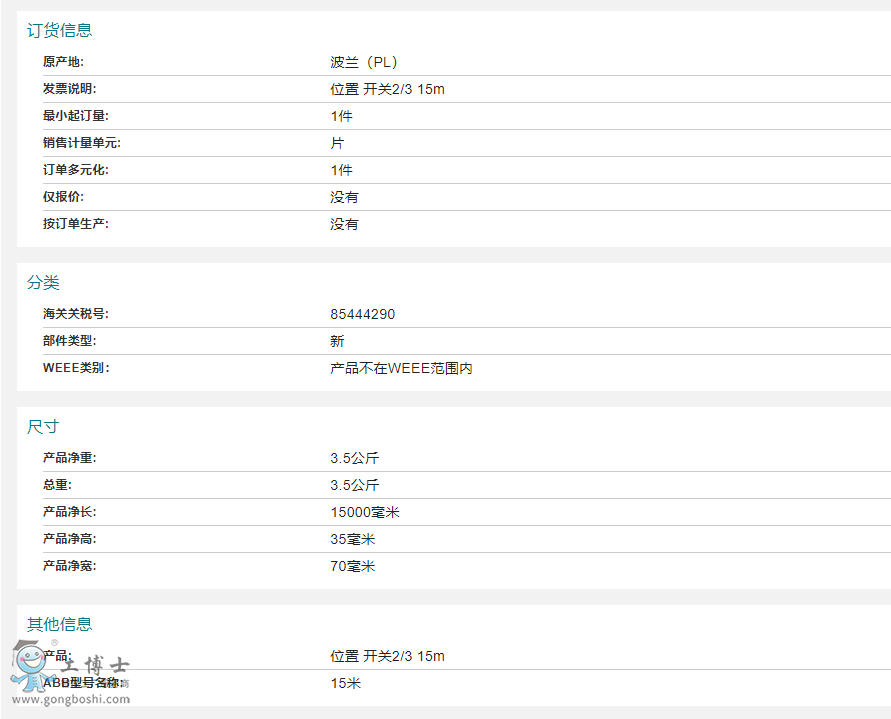Click the 按订单生产 value 没有
The width and height of the screenshot is (891, 719).
tap(345, 223)
